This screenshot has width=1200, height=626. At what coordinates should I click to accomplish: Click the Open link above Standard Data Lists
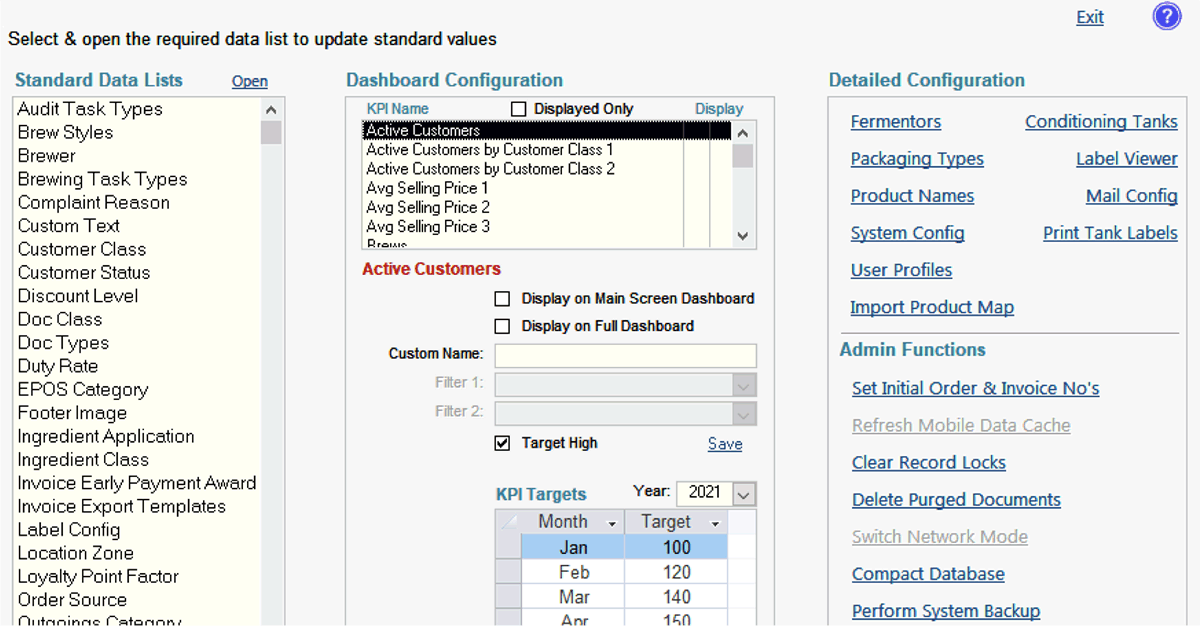tap(248, 80)
